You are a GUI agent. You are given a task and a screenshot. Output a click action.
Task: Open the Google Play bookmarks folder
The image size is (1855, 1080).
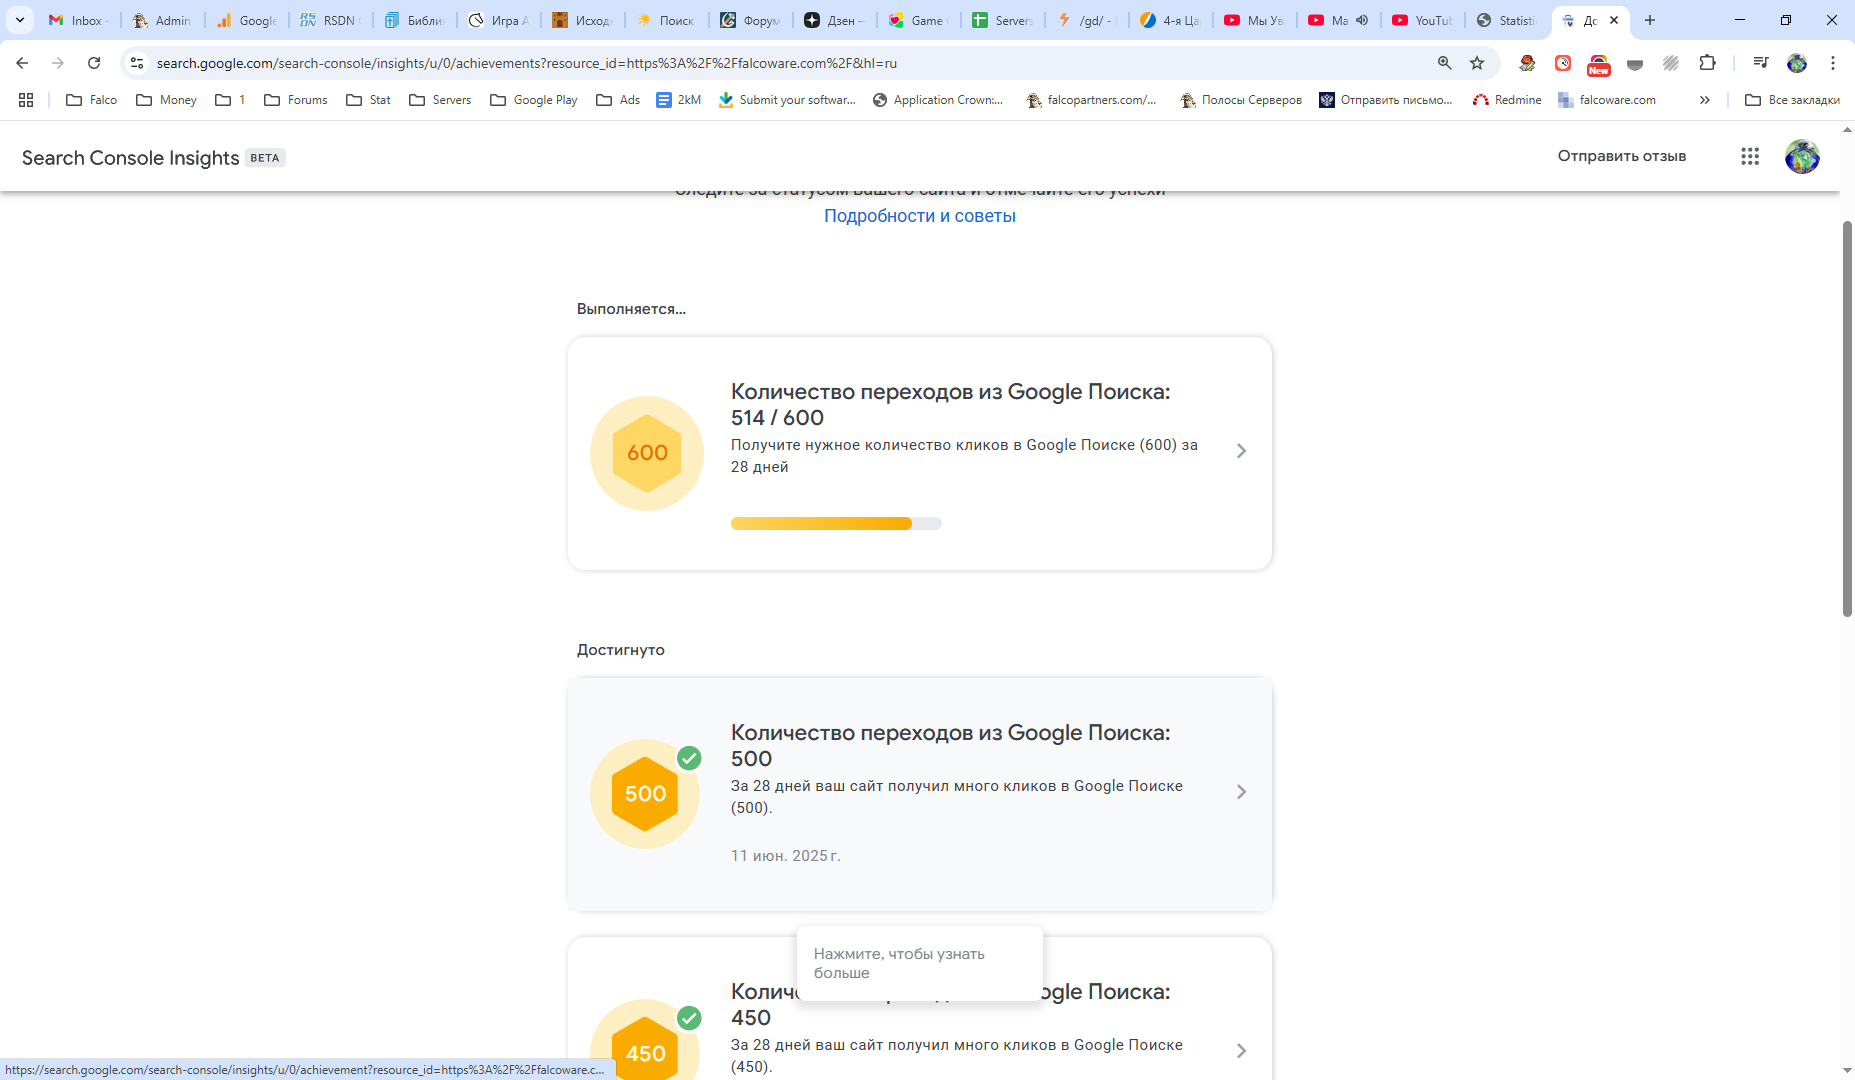click(x=534, y=100)
